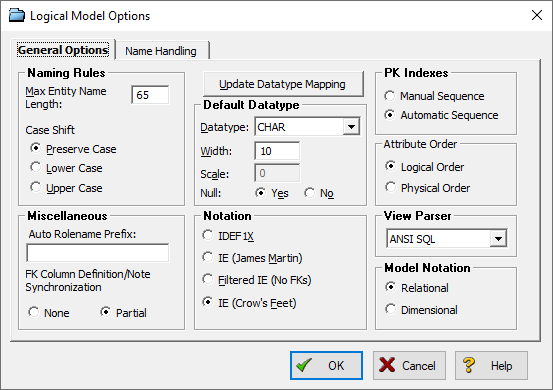Click the OK button
The image size is (553, 390).
[326, 365]
